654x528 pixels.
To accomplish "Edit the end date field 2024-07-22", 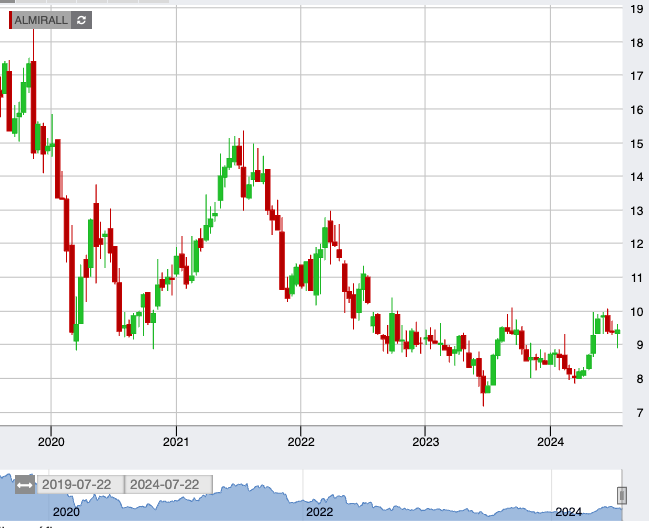I will point(169,485).
